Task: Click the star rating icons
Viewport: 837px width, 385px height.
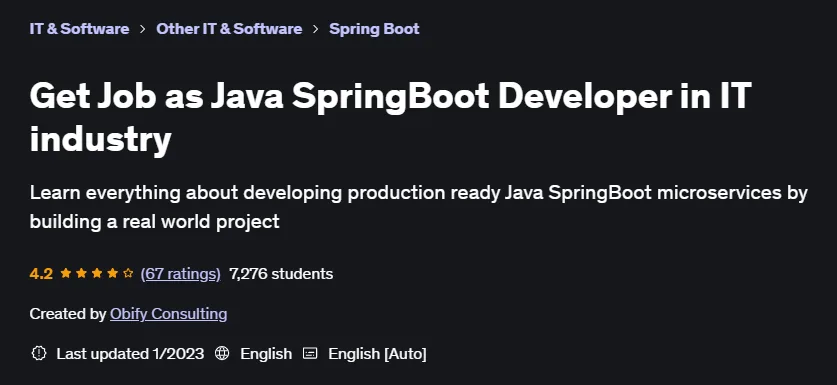Action: 97,274
